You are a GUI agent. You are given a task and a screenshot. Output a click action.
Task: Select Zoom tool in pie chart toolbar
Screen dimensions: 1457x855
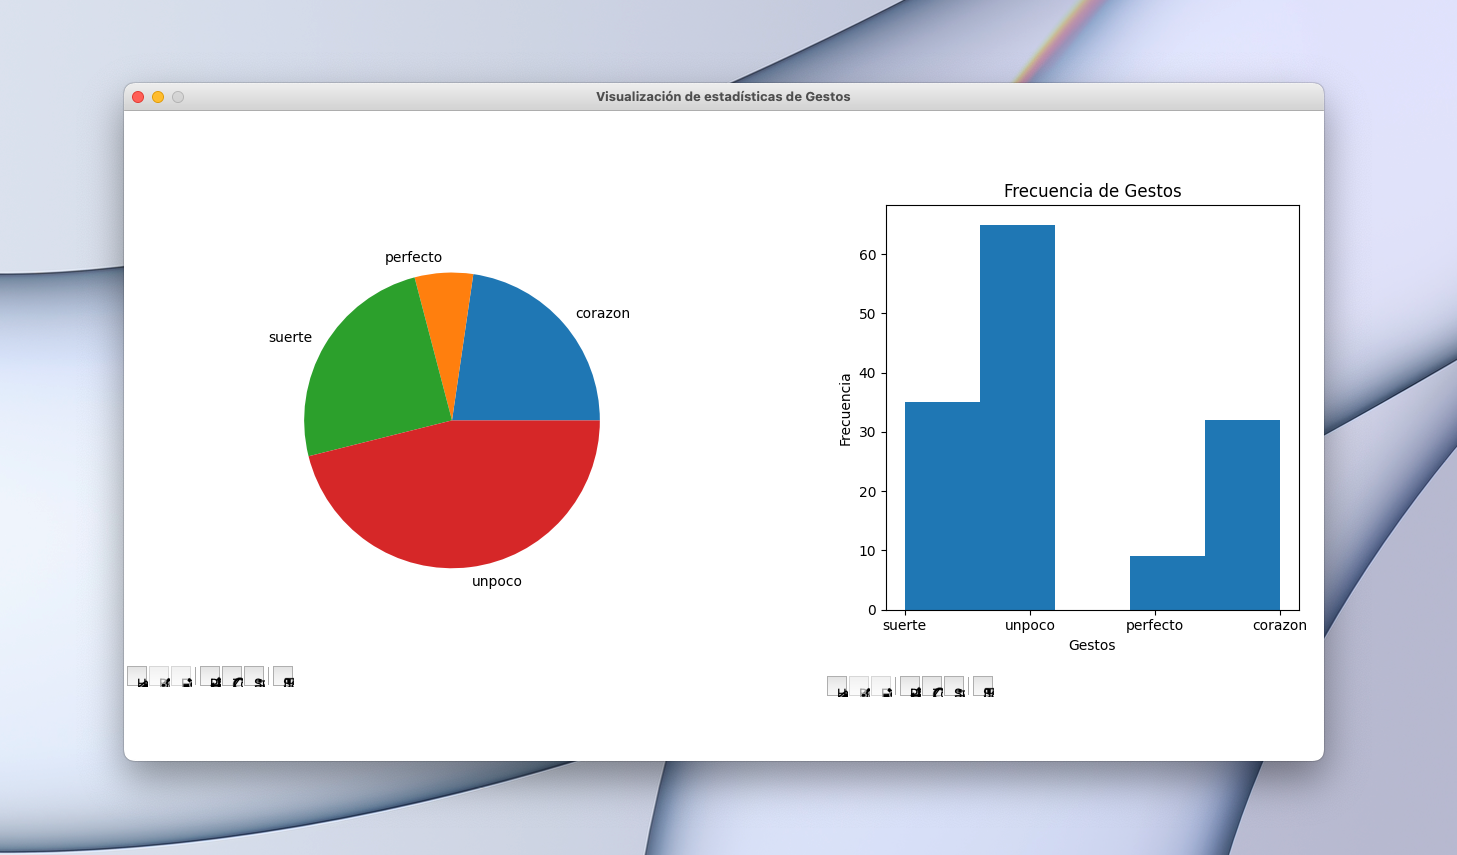[232, 676]
